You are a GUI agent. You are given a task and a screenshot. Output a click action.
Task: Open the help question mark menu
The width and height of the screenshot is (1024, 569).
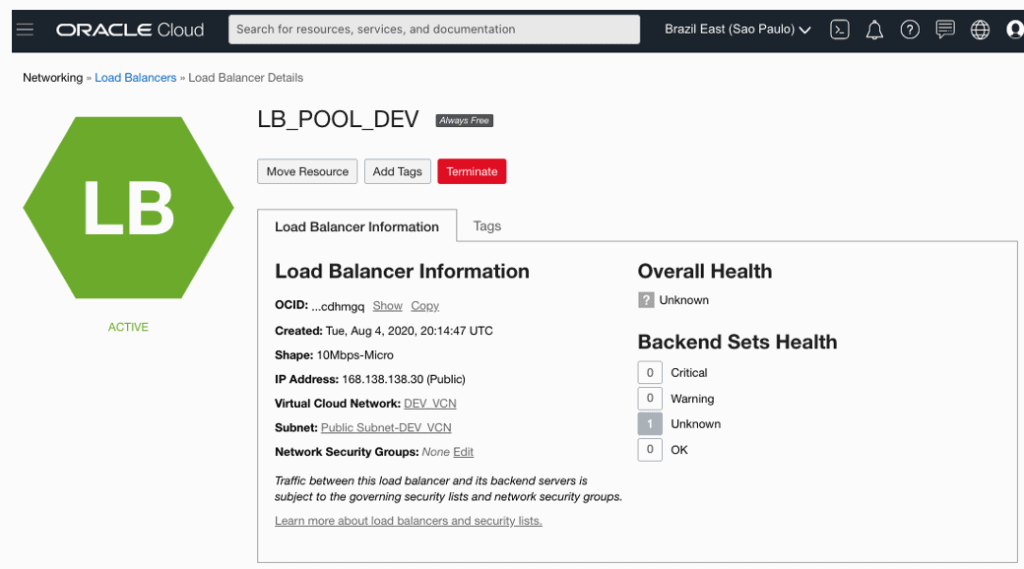(909, 30)
